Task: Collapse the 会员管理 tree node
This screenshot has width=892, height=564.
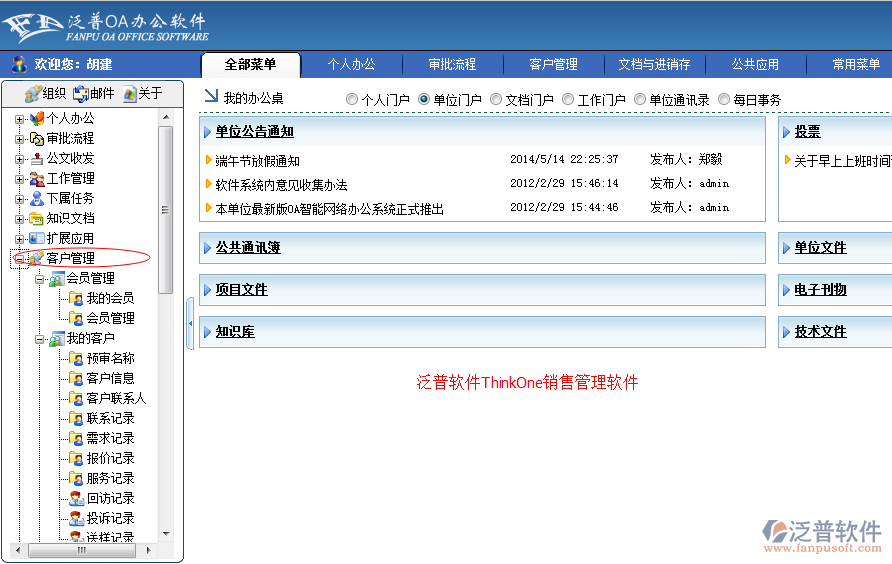Action: point(39,279)
